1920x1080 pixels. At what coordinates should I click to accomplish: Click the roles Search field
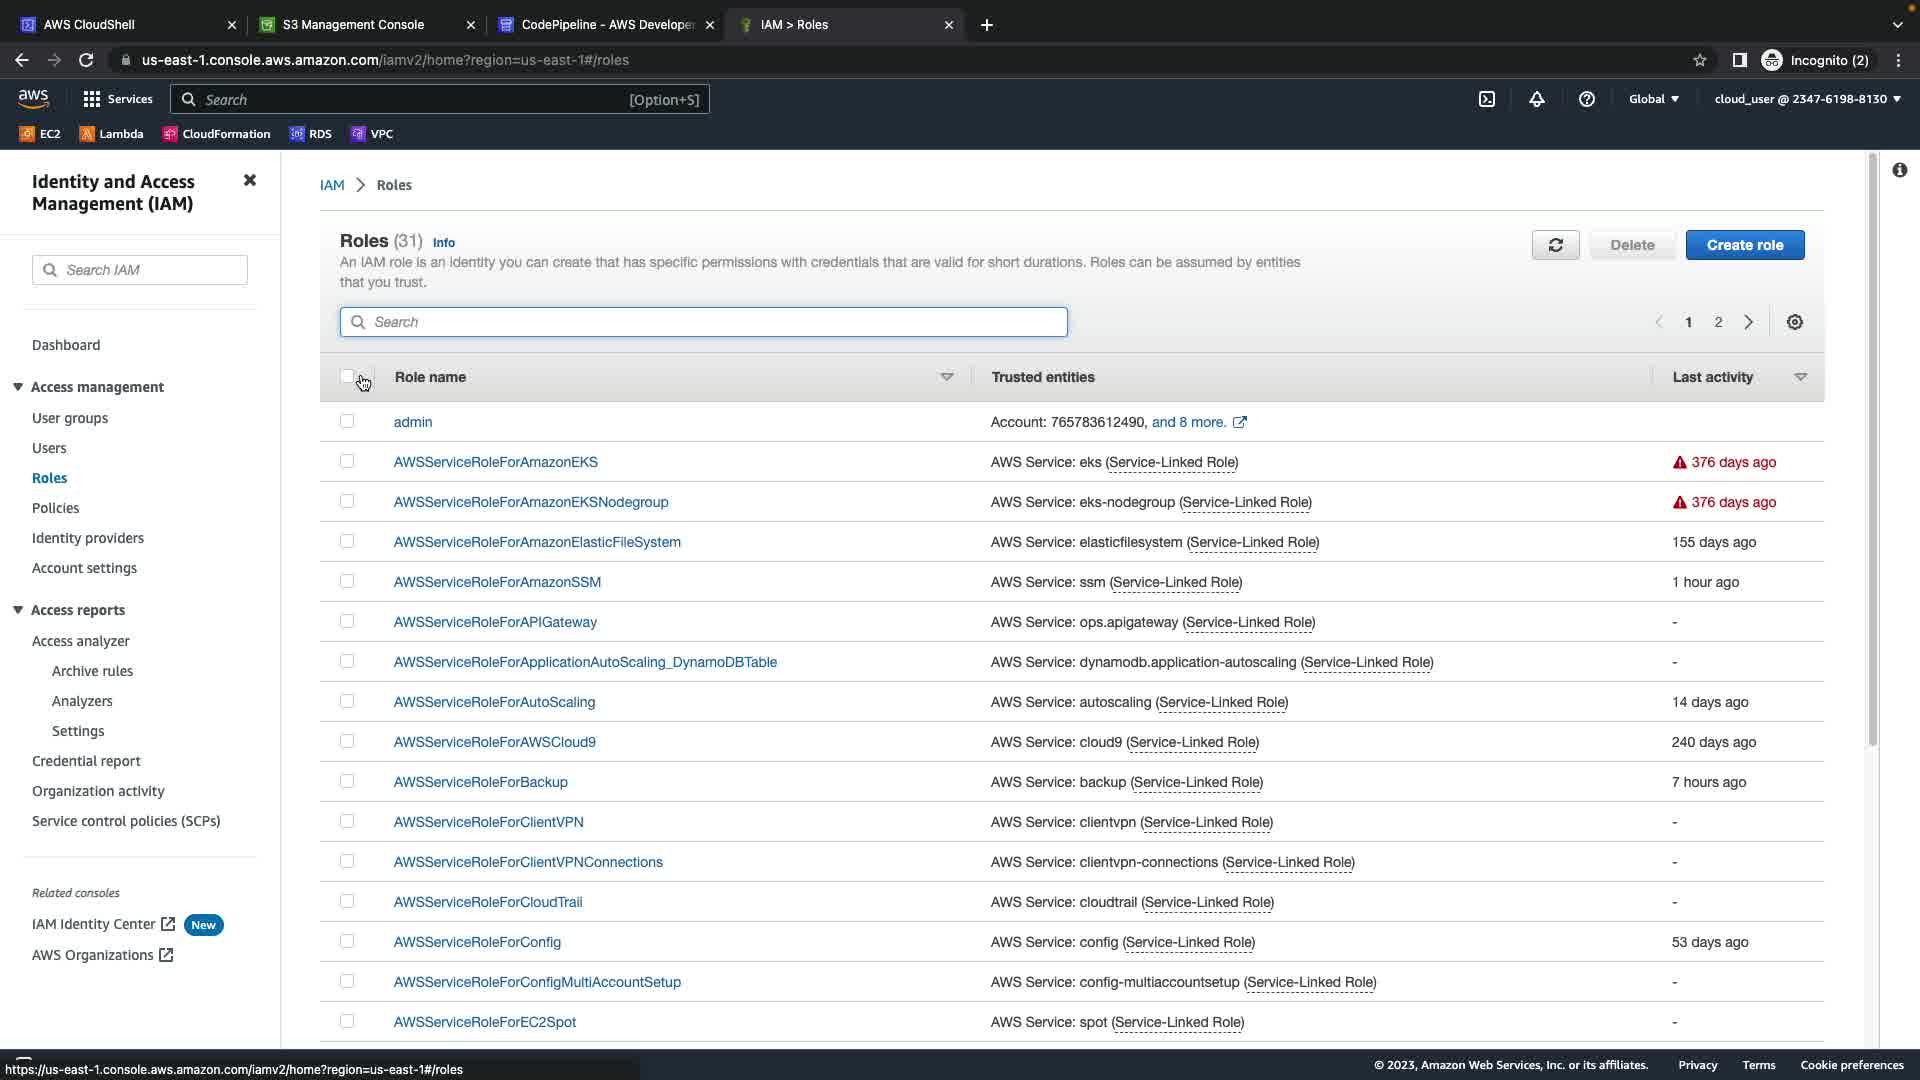[x=704, y=322]
